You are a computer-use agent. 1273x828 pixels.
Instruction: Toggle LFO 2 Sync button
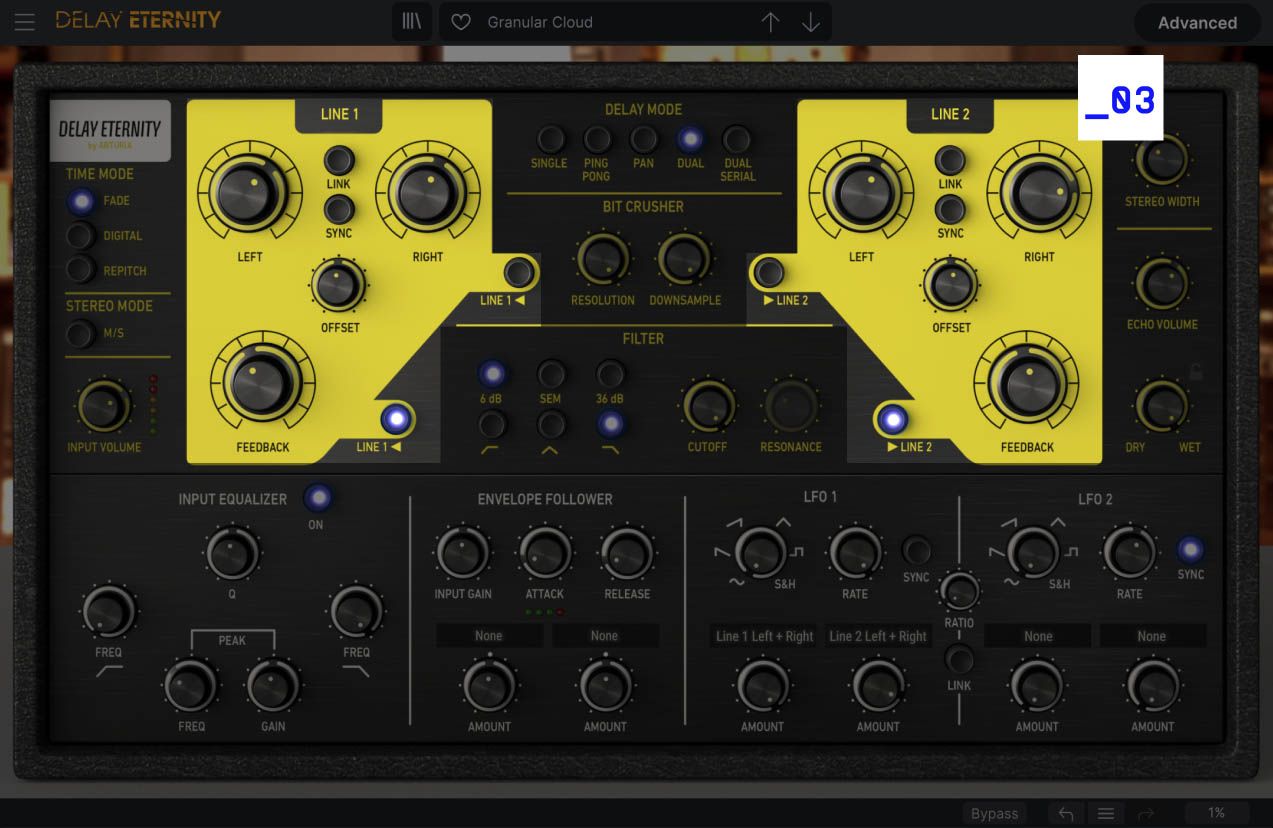pyautogui.click(x=1190, y=549)
